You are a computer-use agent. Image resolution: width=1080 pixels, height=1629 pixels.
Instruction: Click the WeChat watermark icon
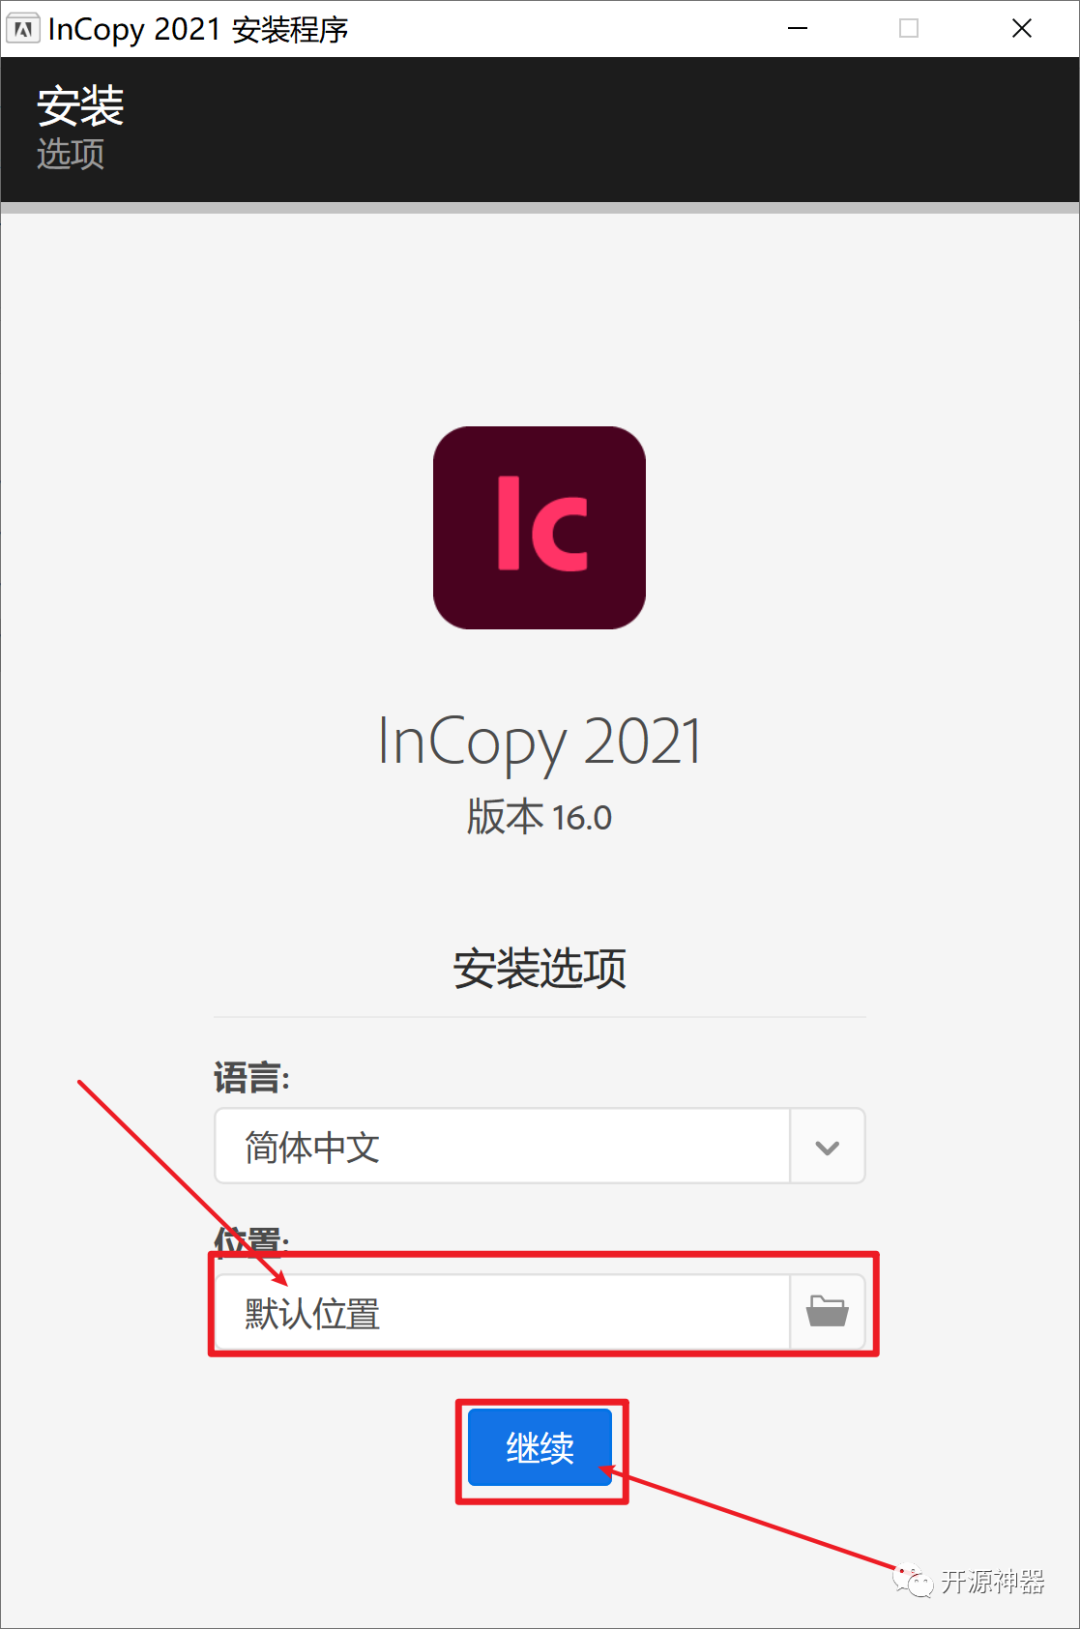[x=912, y=1580]
